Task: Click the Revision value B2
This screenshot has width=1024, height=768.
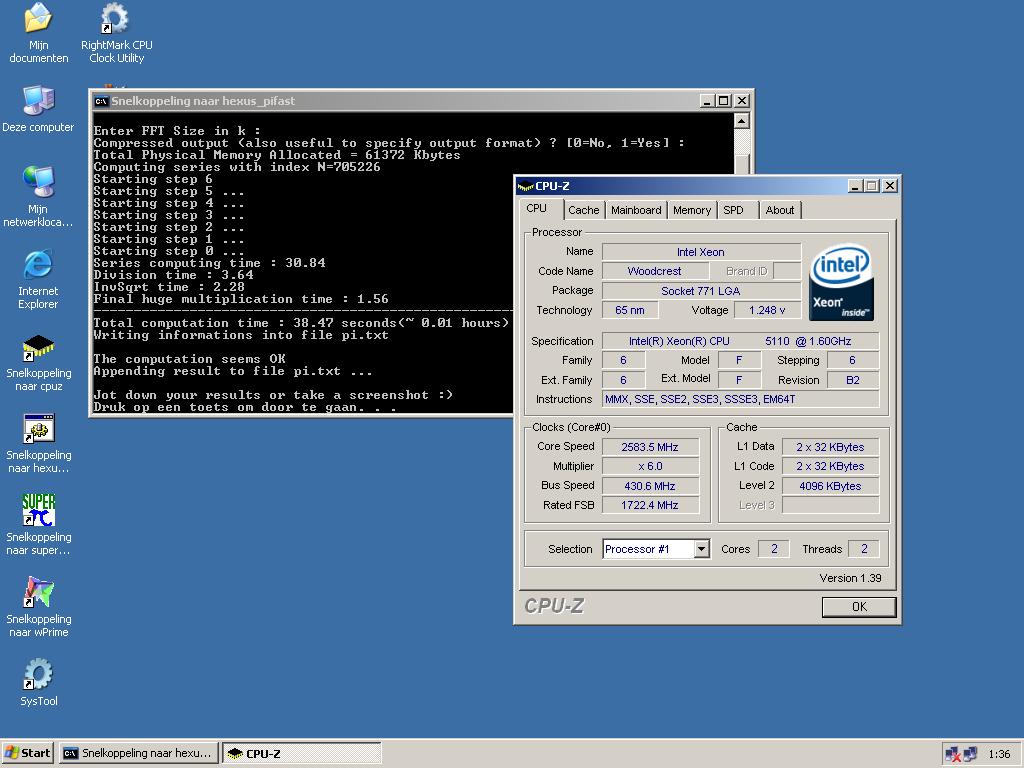Action: pyautogui.click(x=853, y=380)
